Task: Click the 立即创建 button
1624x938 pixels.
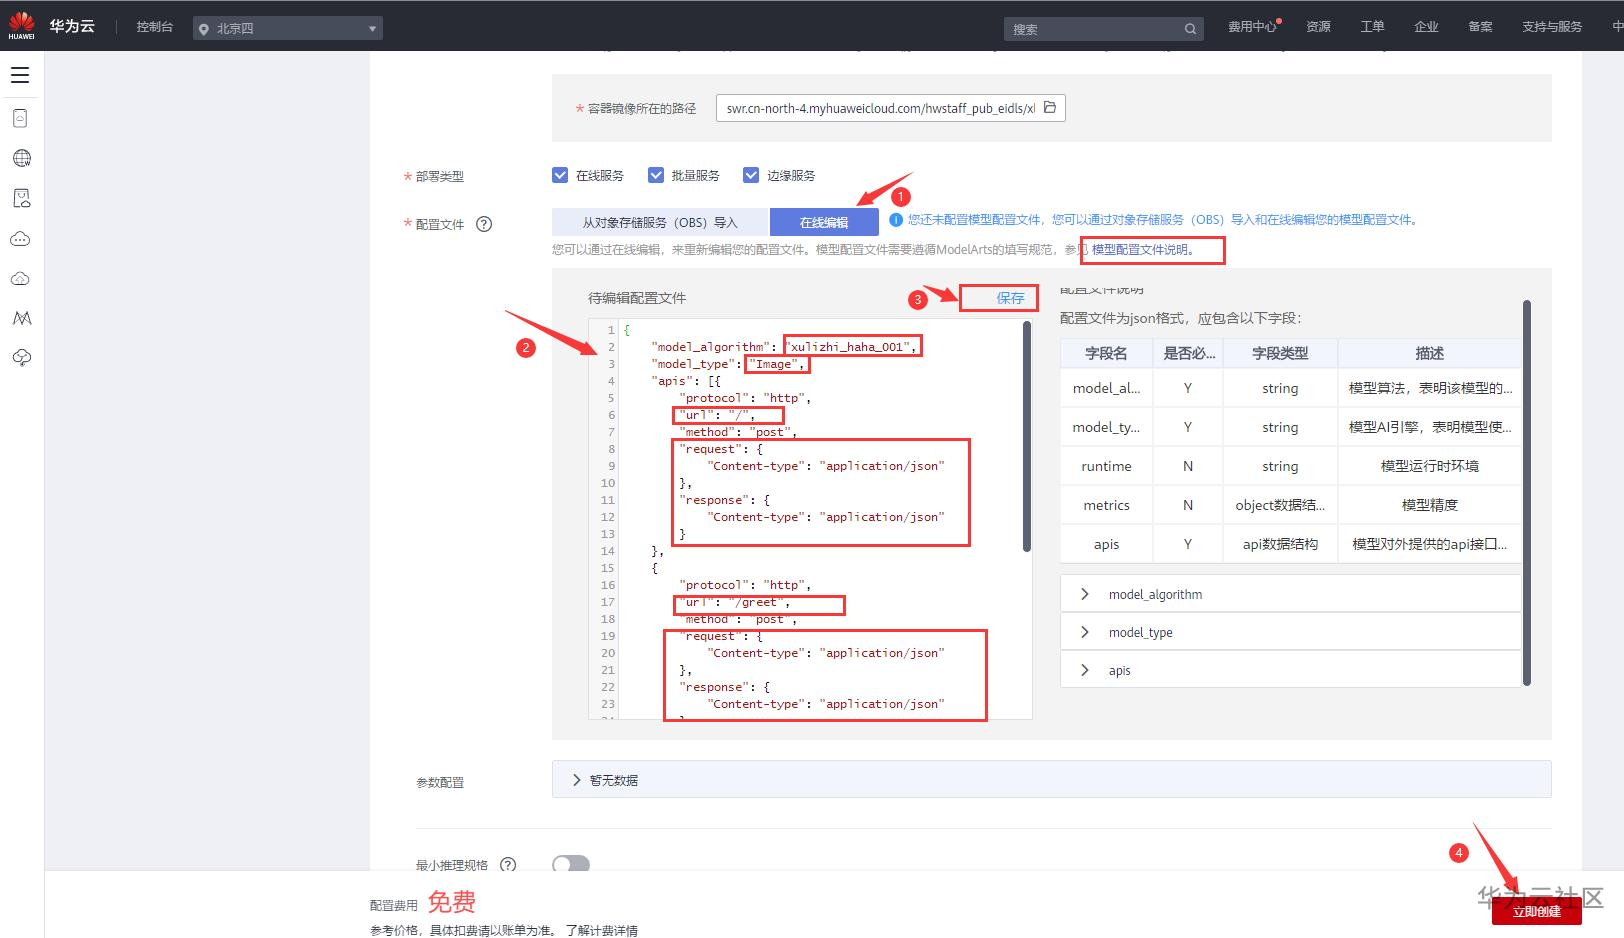Action: [x=1536, y=911]
